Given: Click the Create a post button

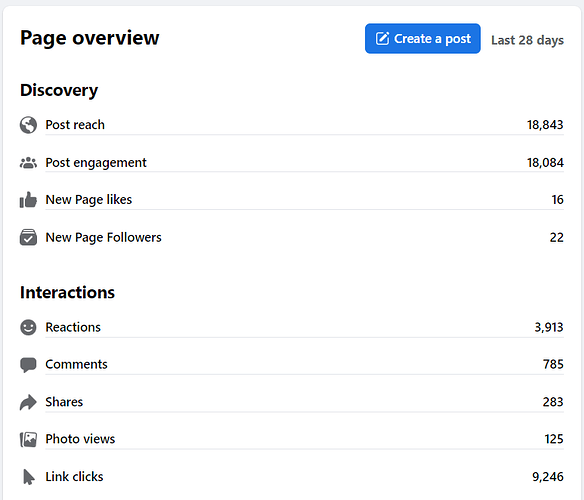Looking at the screenshot, I should pyautogui.click(x=423, y=39).
